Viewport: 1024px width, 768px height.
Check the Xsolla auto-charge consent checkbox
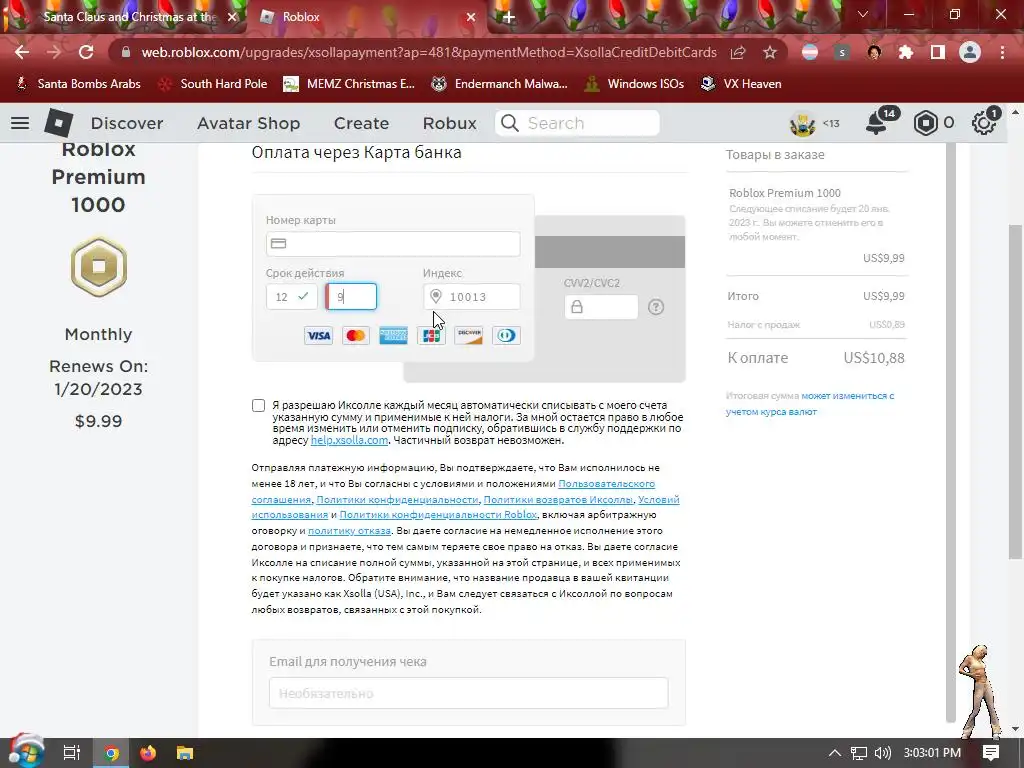coord(259,406)
